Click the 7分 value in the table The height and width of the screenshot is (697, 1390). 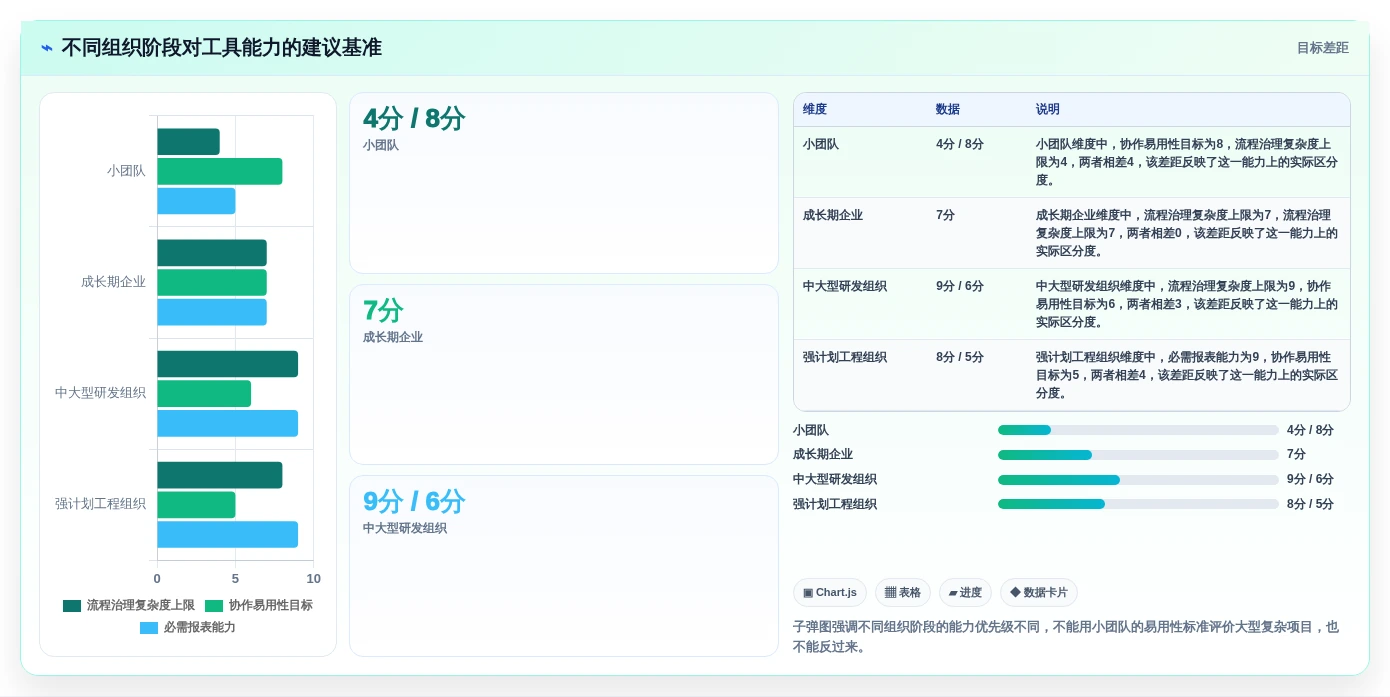point(946,215)
